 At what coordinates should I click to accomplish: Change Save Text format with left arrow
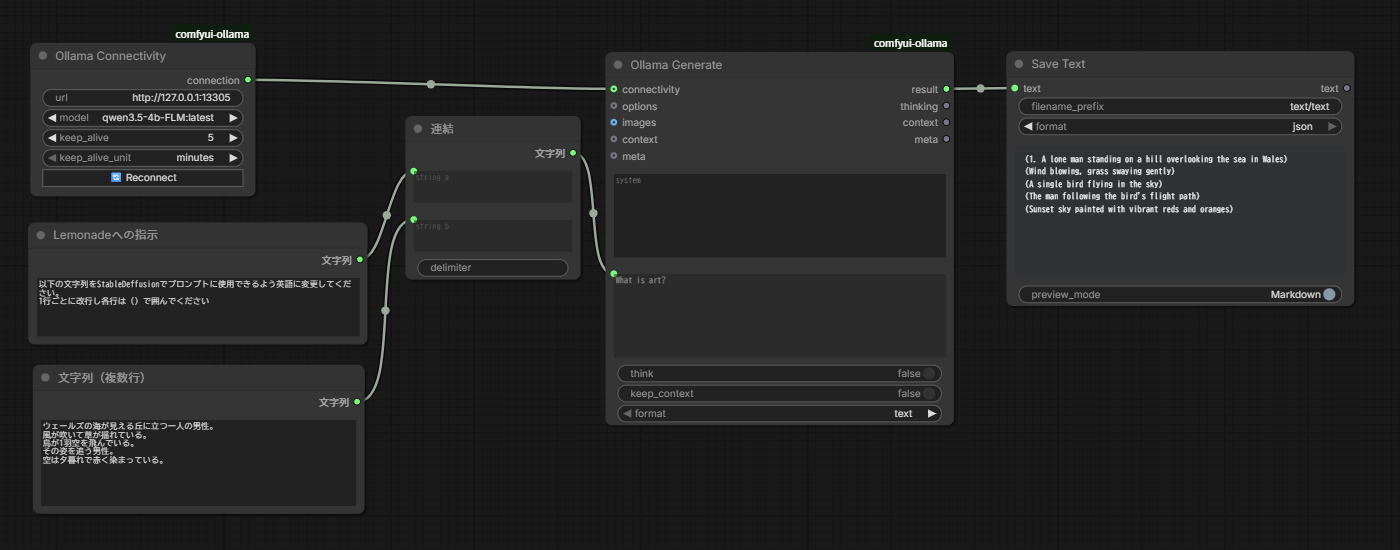pos(1028,126)
